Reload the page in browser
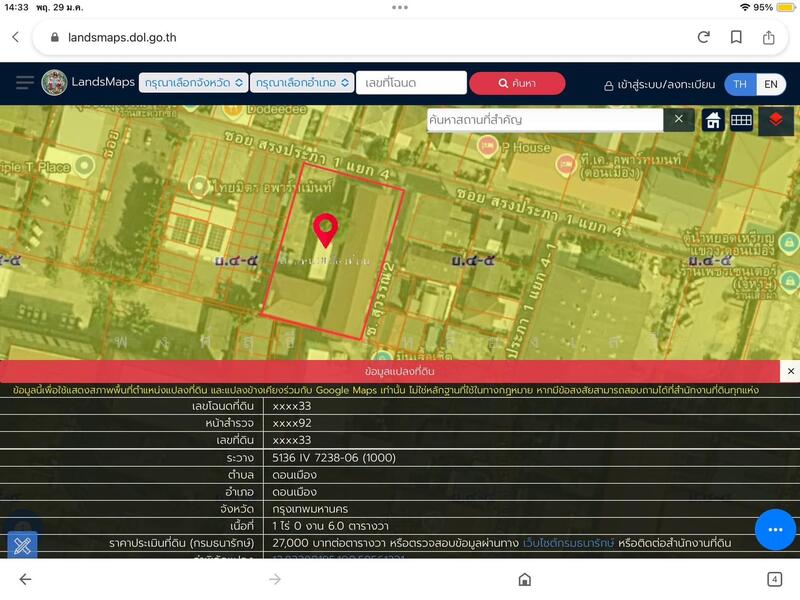800x600 pixels. 703,37
